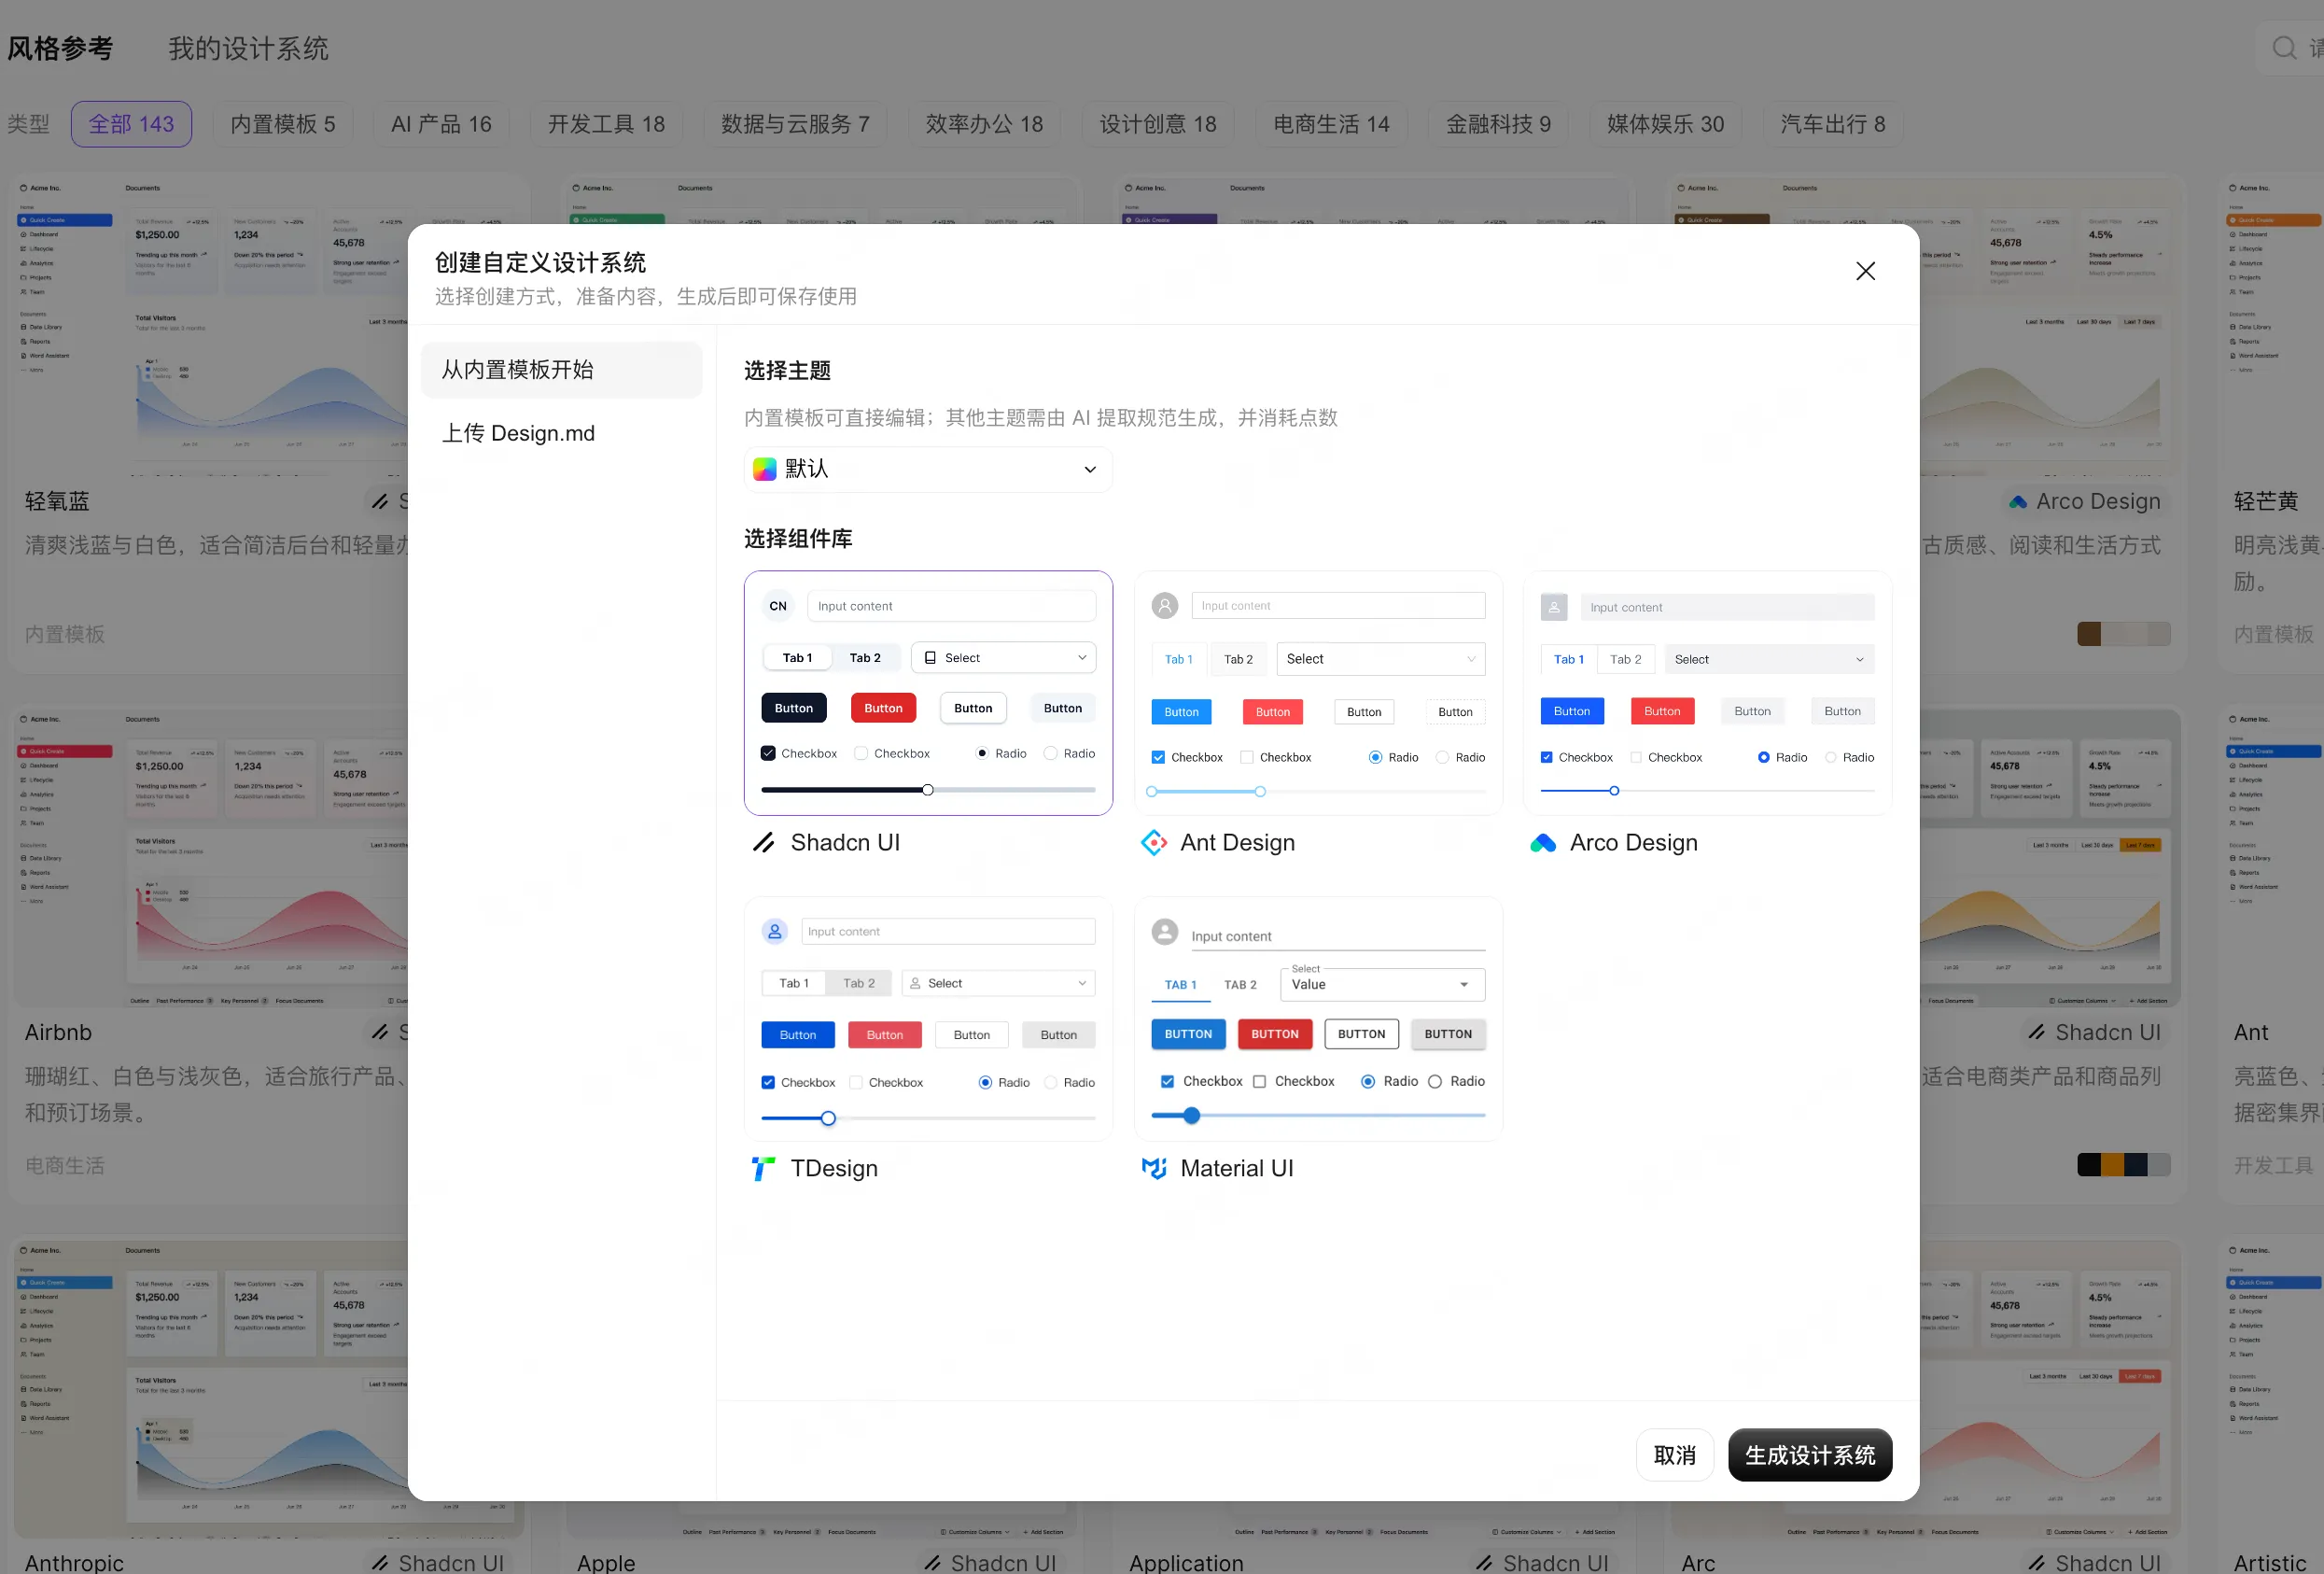Click the rainbow default theme icon
2324x1574 pixels.
tap(764, 469)
